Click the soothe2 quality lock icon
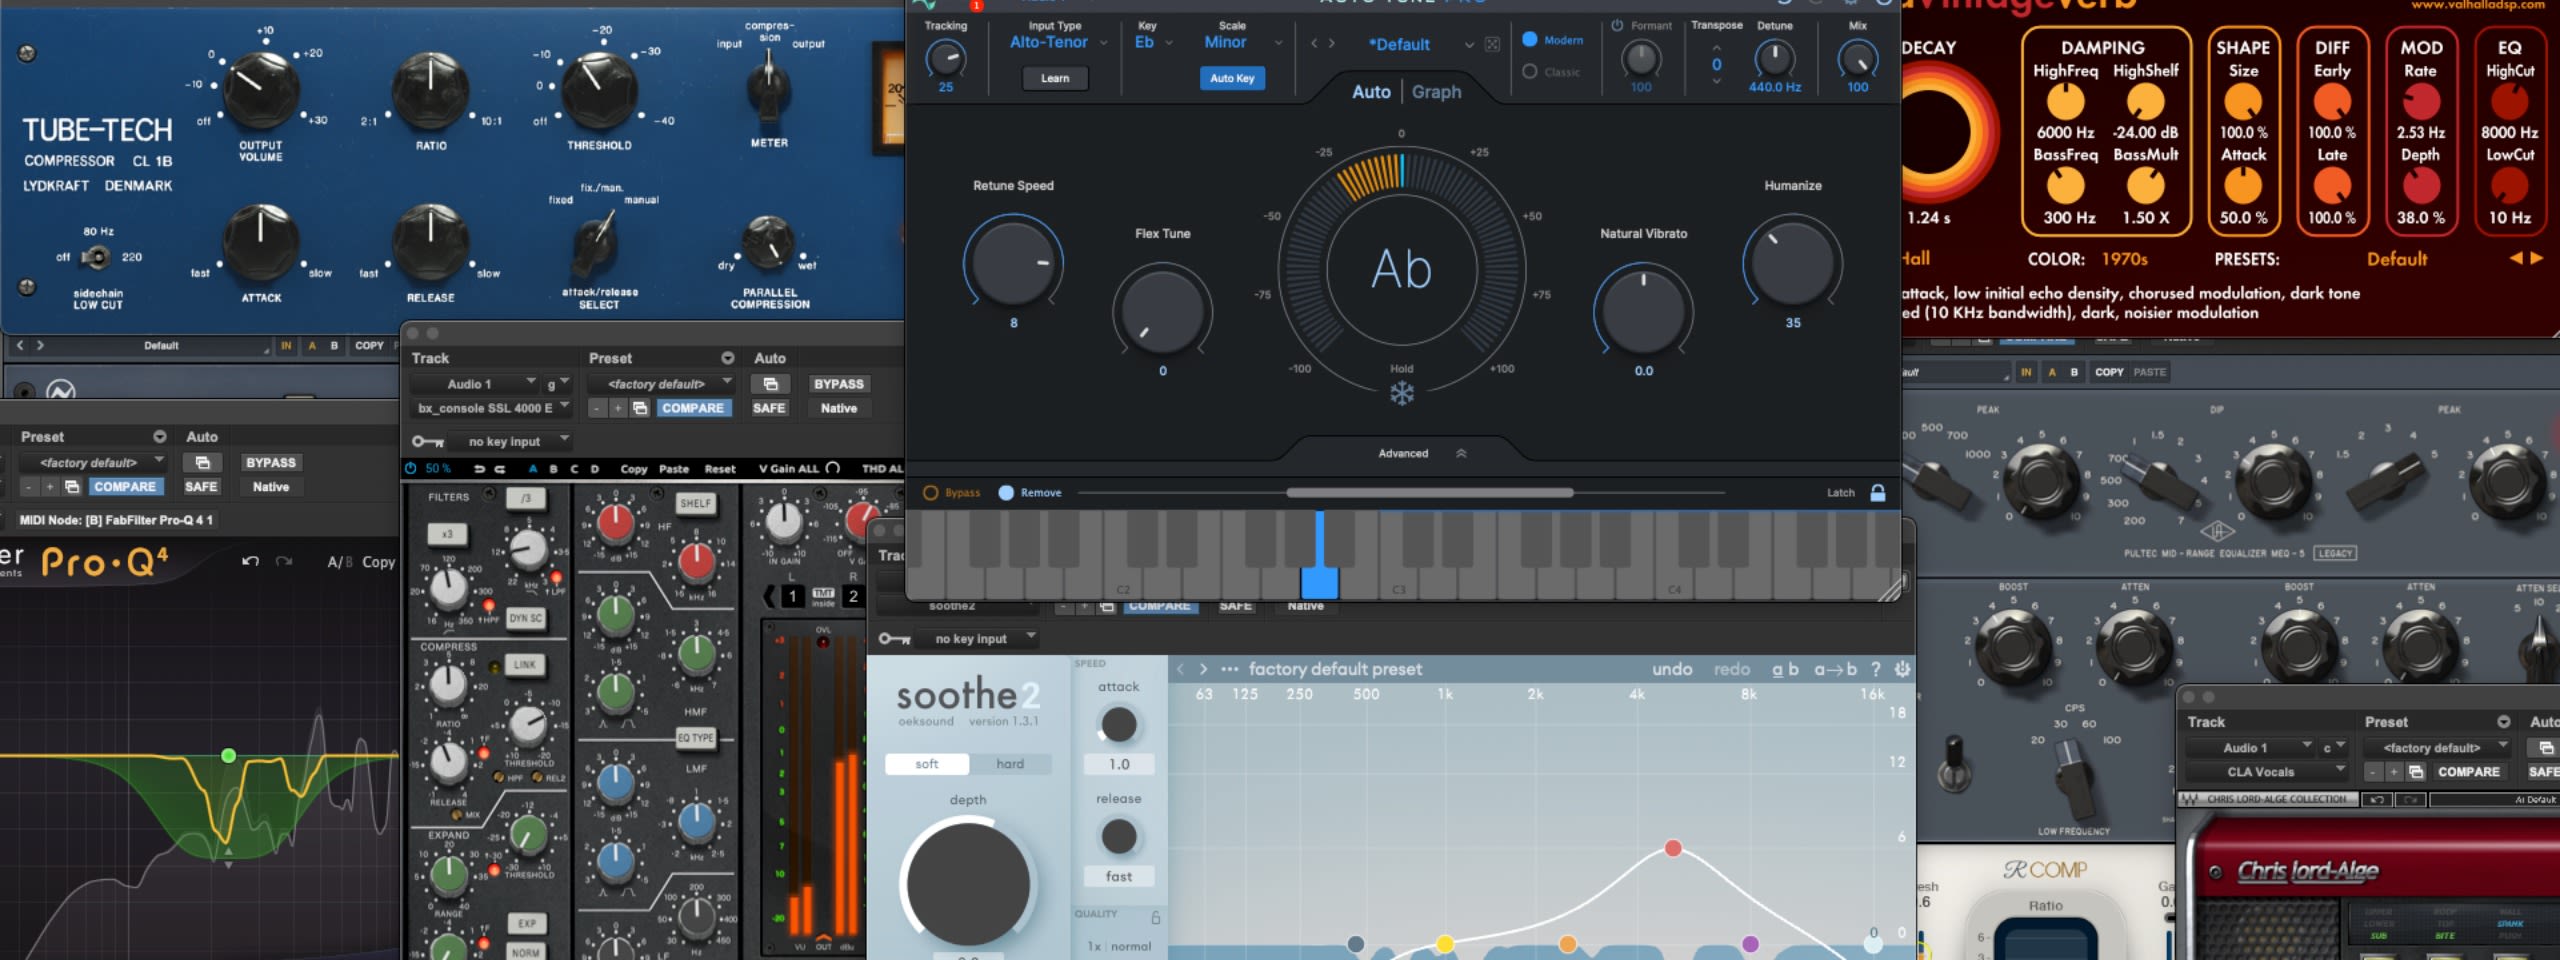The image size is (2560, 960). [x=1156, y=917]
